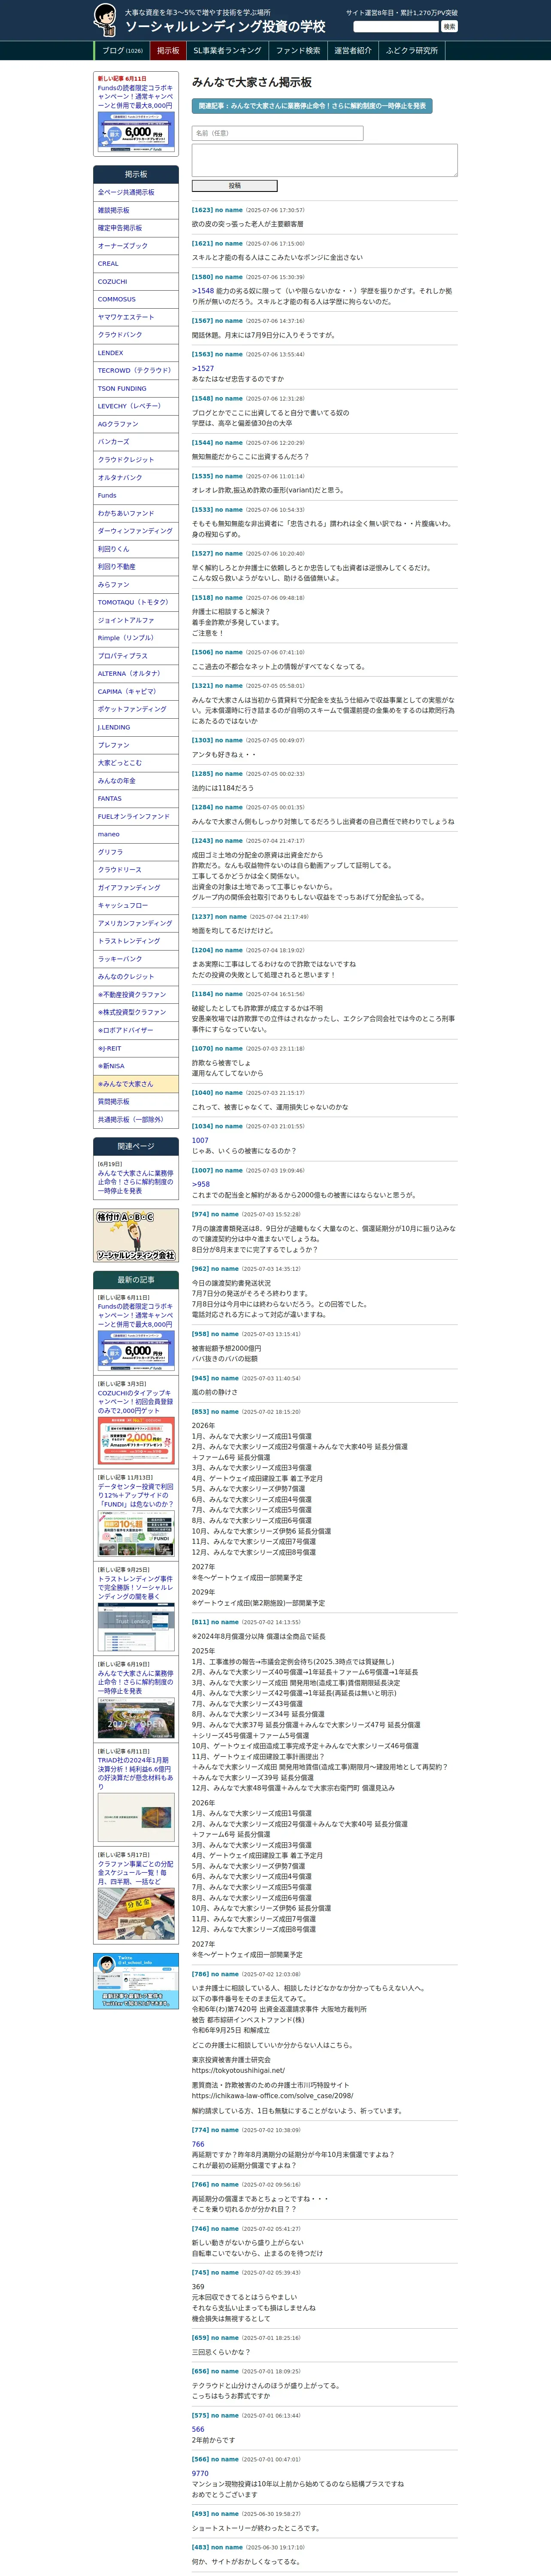Click post number [786]

(x=201, y=1974)
